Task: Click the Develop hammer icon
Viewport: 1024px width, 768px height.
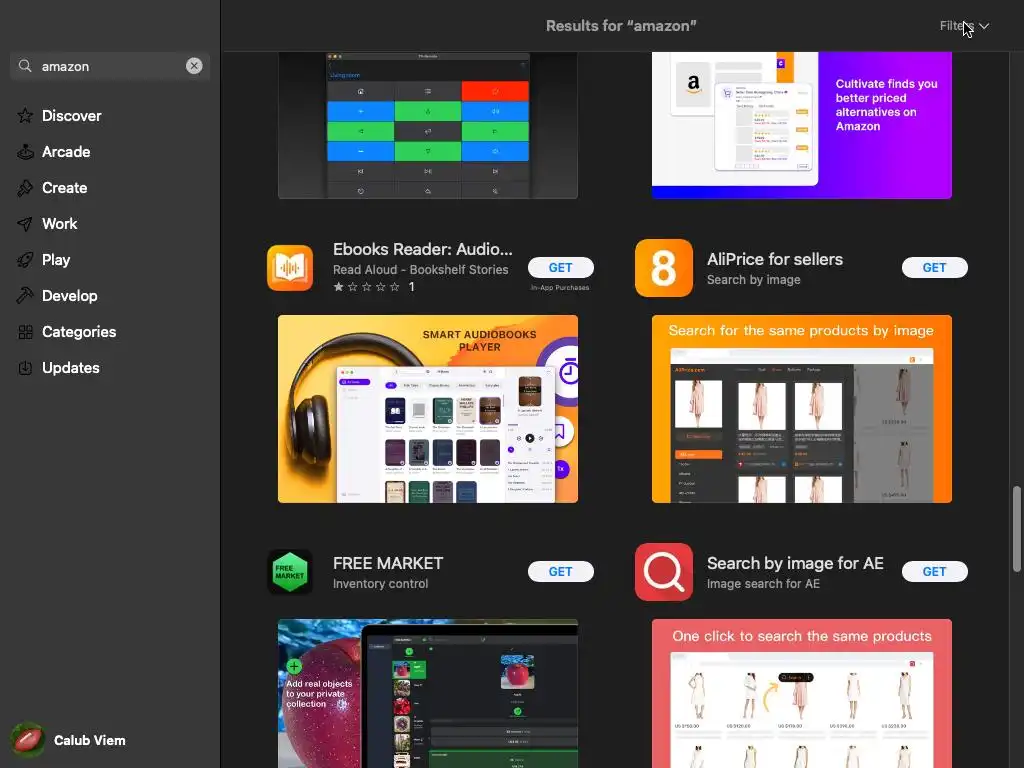Action: click(25, 296)
